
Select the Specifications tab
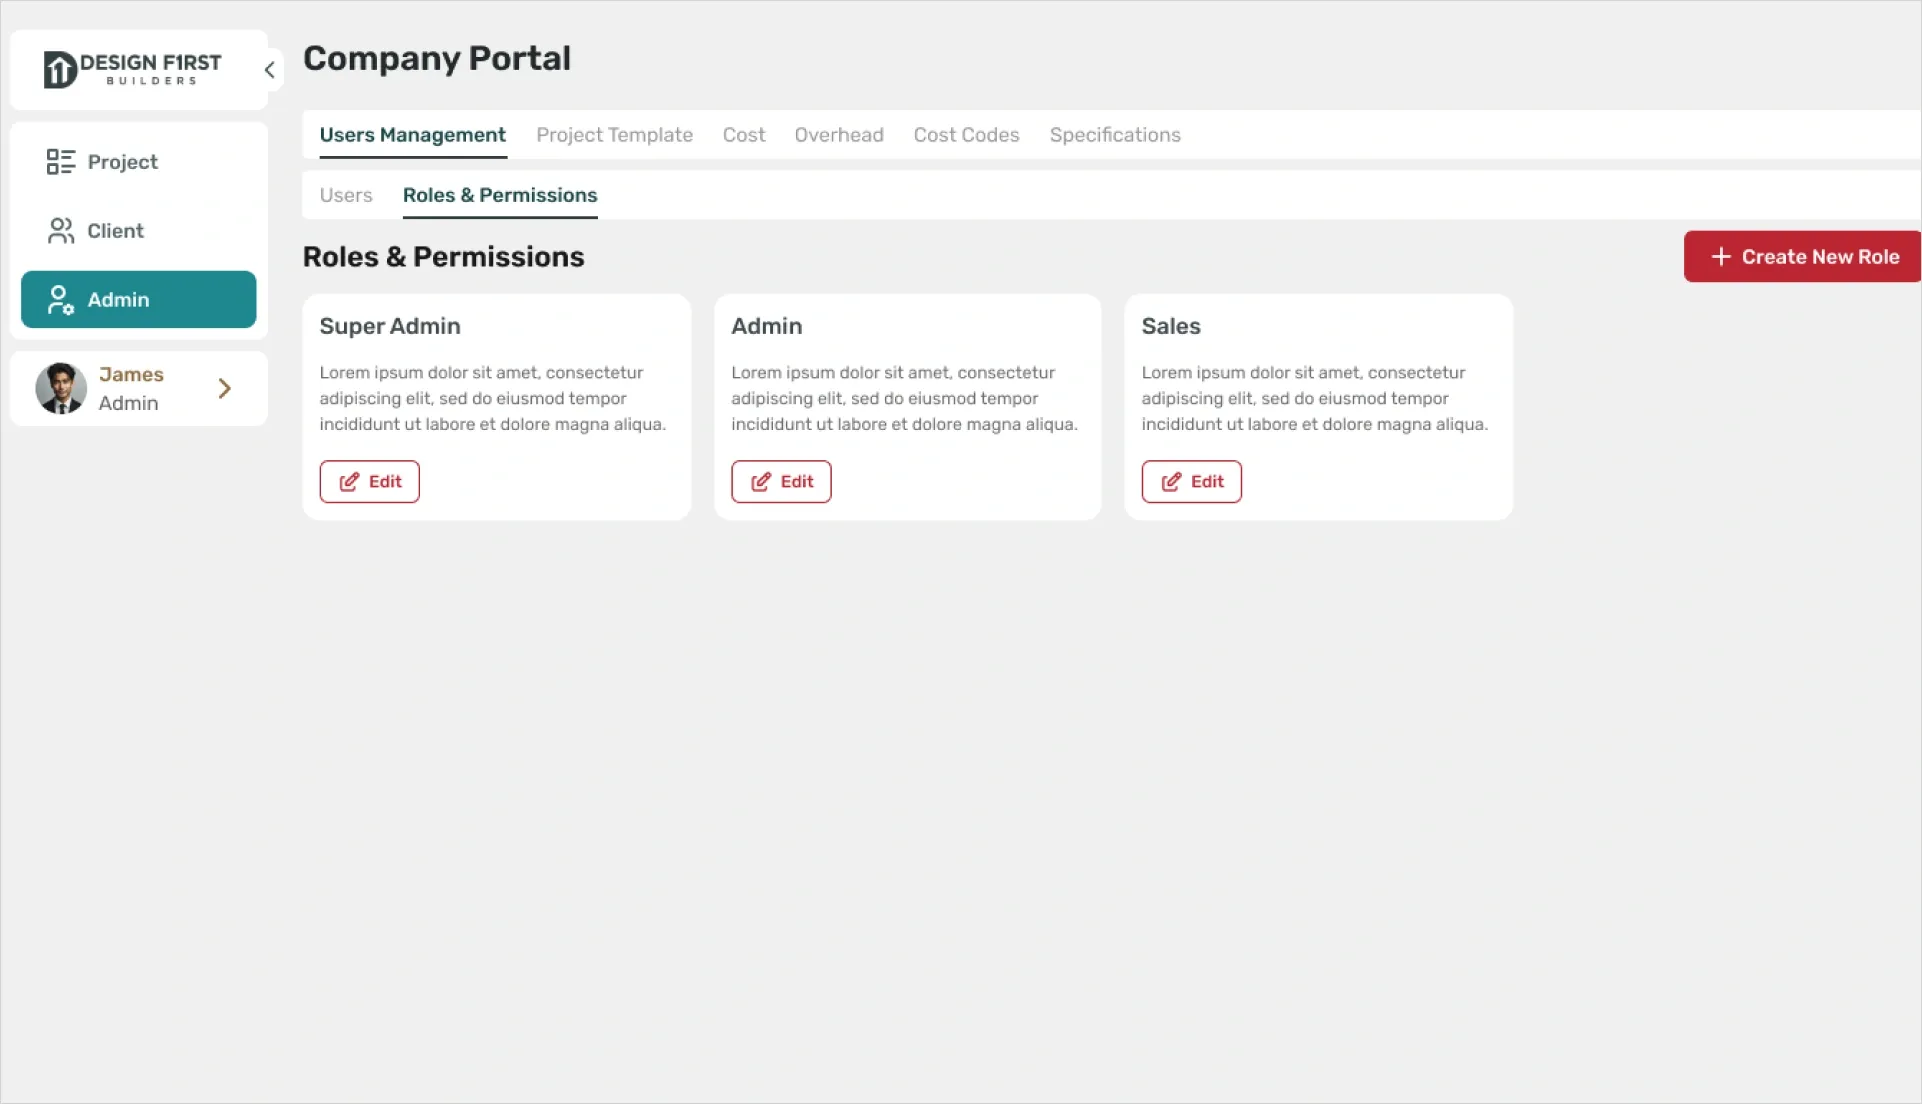coord(1114,134)
